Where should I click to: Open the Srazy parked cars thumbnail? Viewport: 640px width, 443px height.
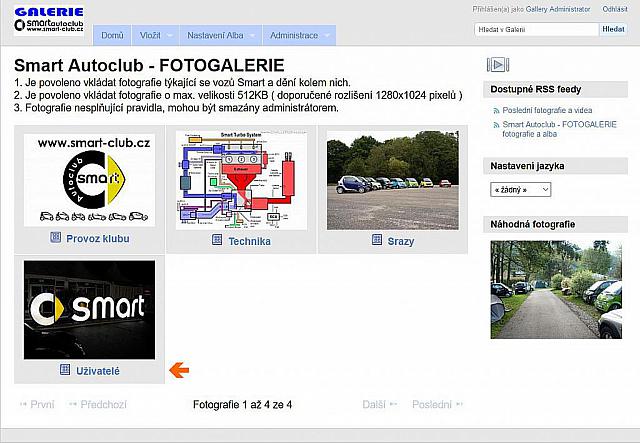coord(393,180)
